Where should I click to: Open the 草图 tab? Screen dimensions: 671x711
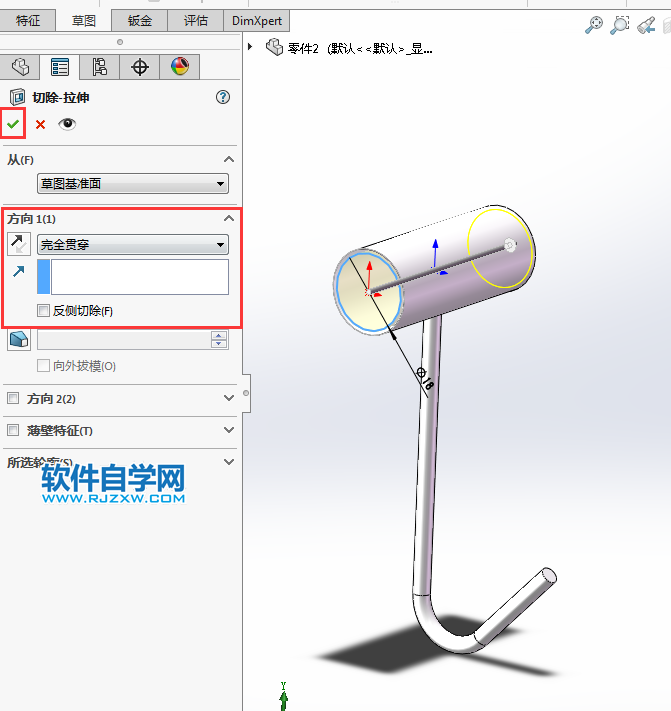(83, 21)
